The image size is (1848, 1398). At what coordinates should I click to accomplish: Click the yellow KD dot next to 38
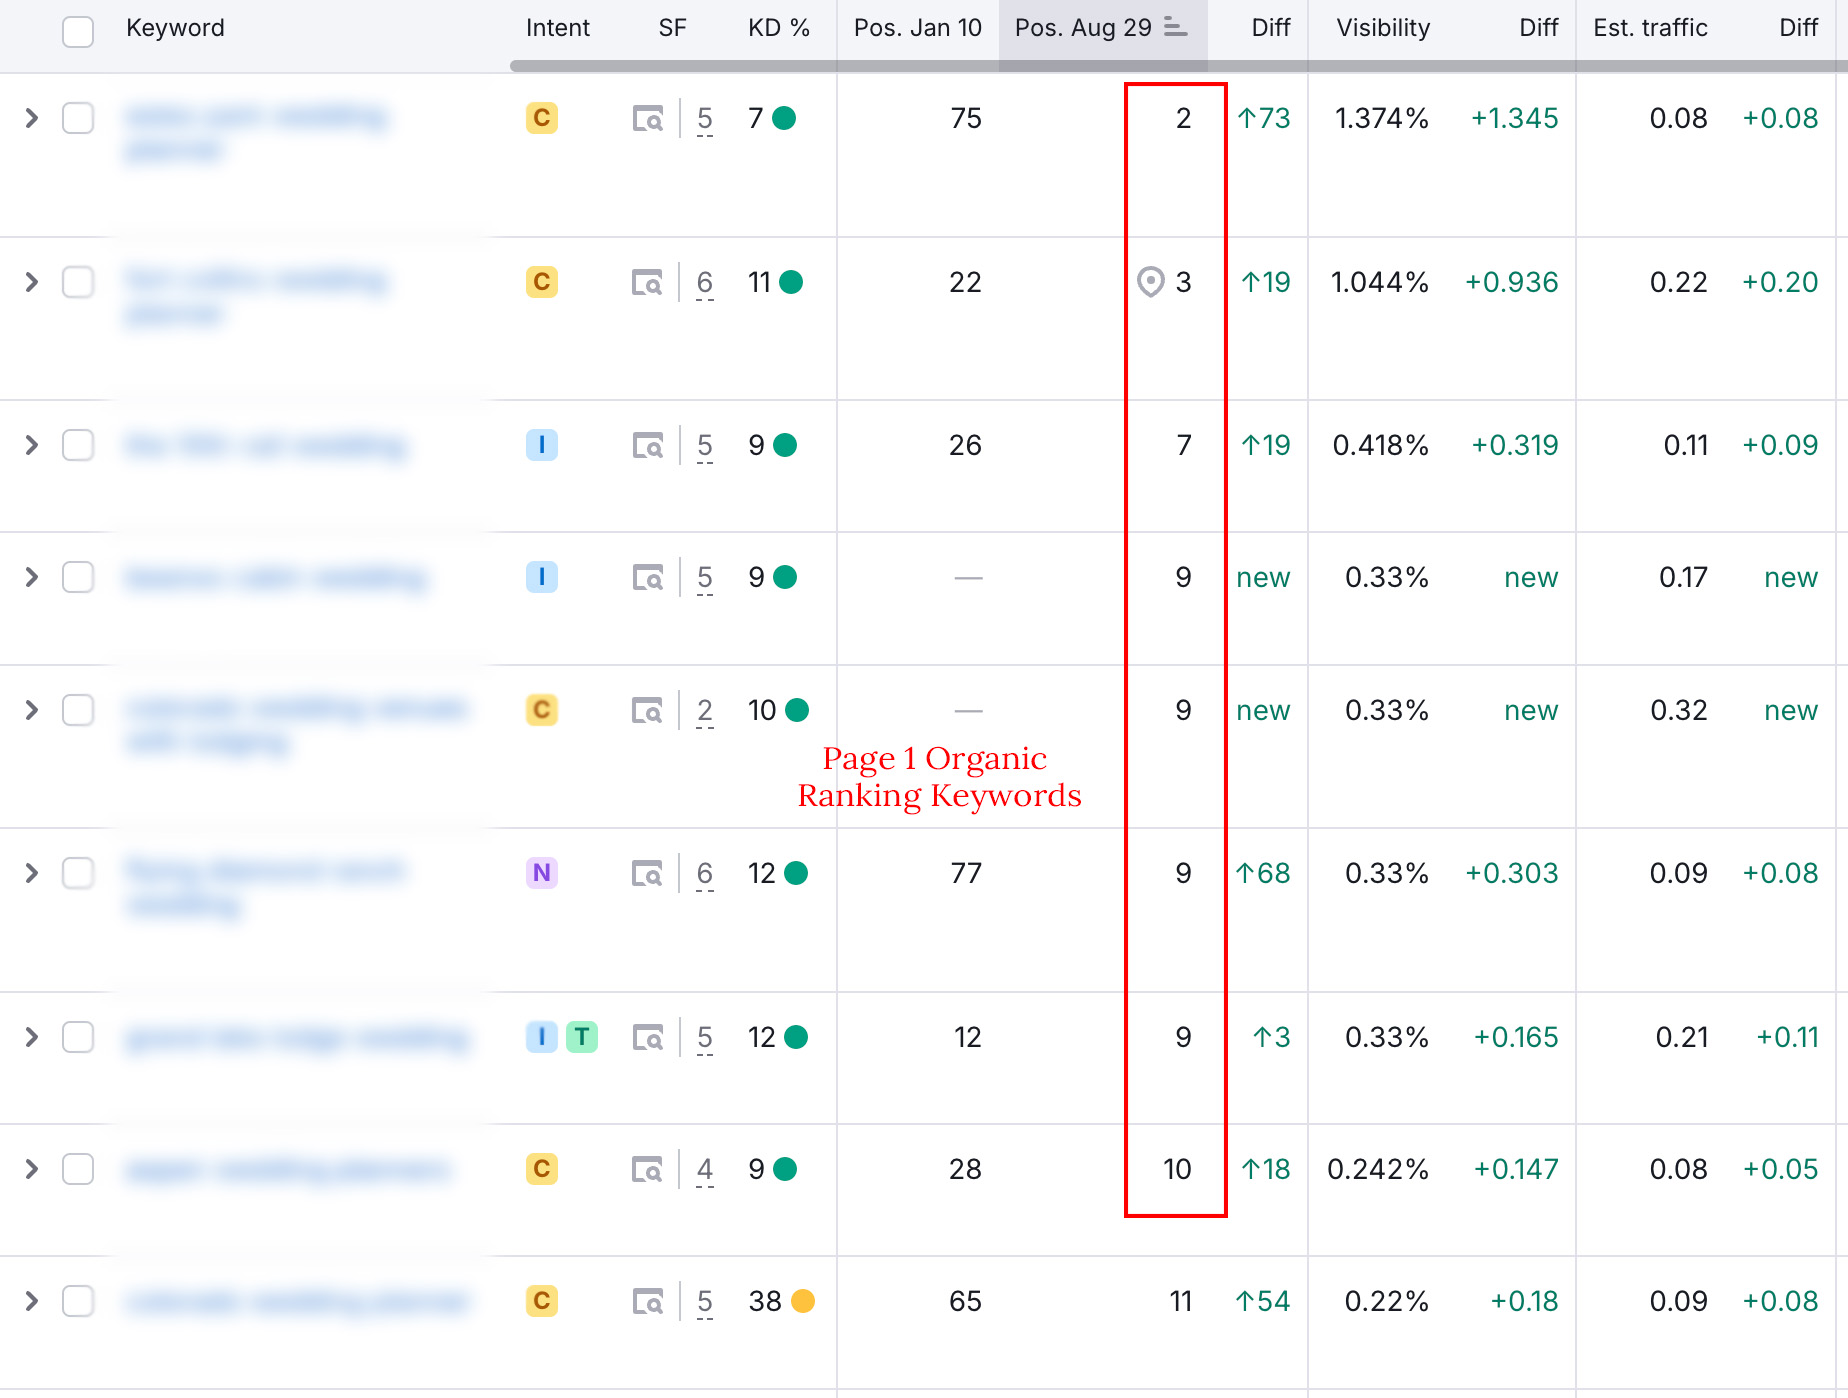click(x=803, y=1301)
